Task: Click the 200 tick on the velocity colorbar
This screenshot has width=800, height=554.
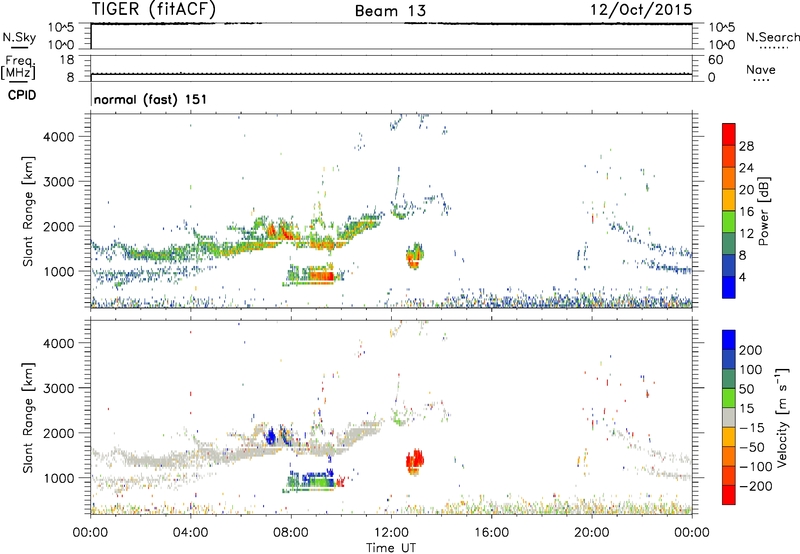Action: [751, 350]
